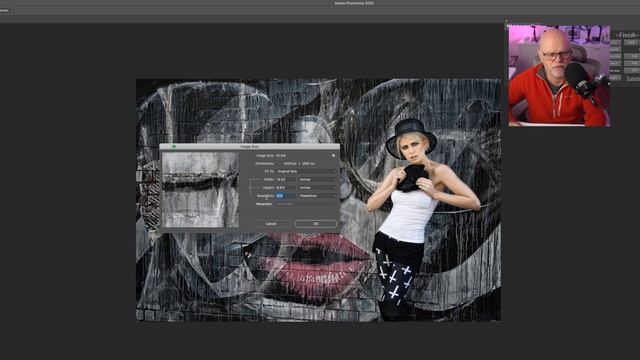Open the Resolution units dropdown
This screenshot has width=640, height=360.
pyautogui.click(x=318, y=196)
